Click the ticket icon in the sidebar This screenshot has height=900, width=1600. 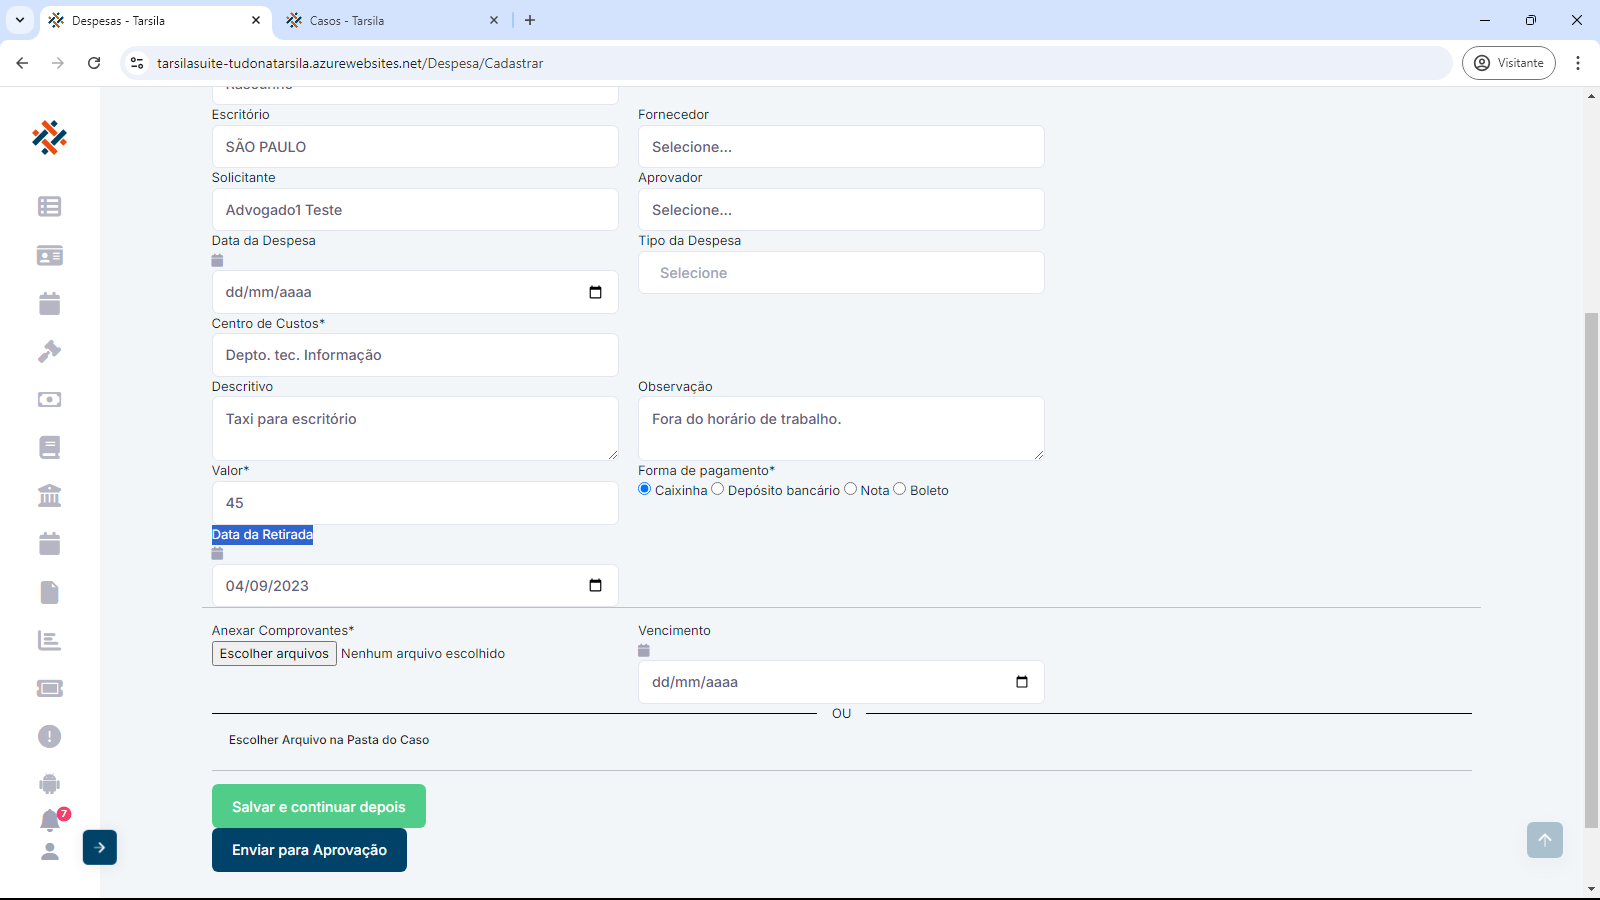pos(49,688)
